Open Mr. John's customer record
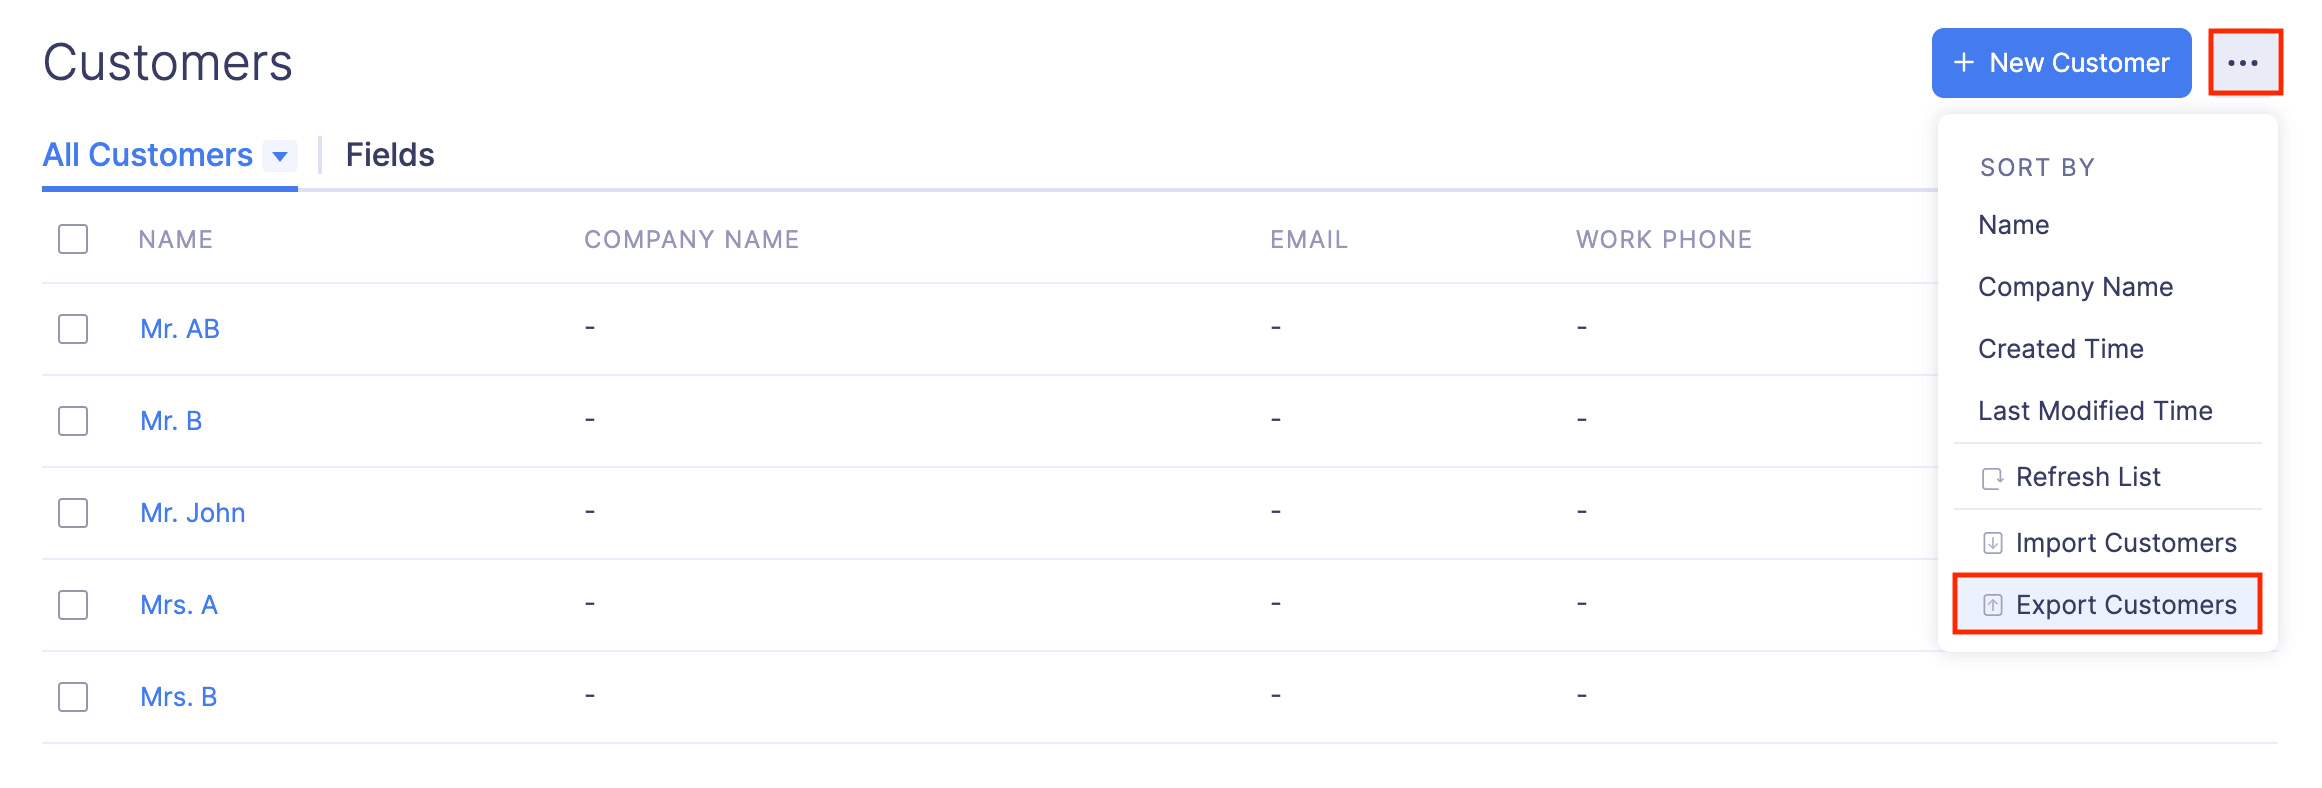This screenshot has height=788, width=2322. (192, 513)
